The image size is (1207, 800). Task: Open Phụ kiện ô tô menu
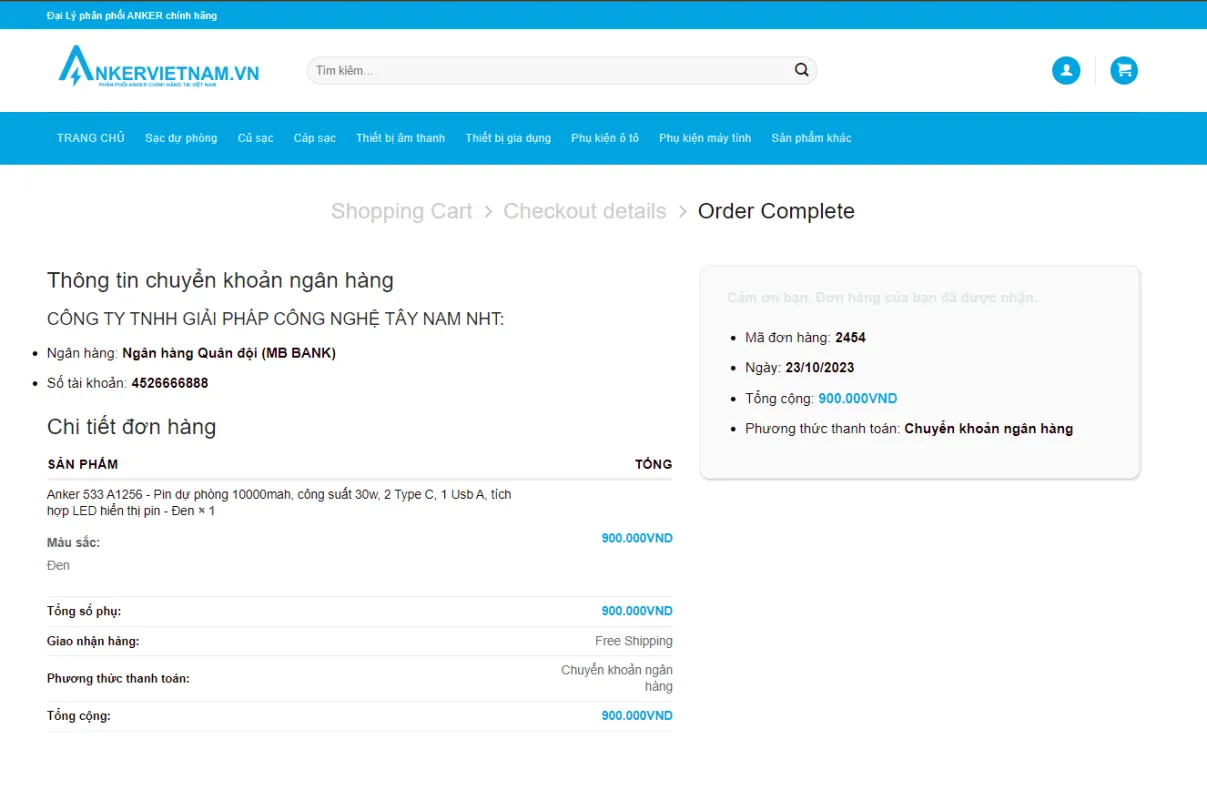(605, 138)
